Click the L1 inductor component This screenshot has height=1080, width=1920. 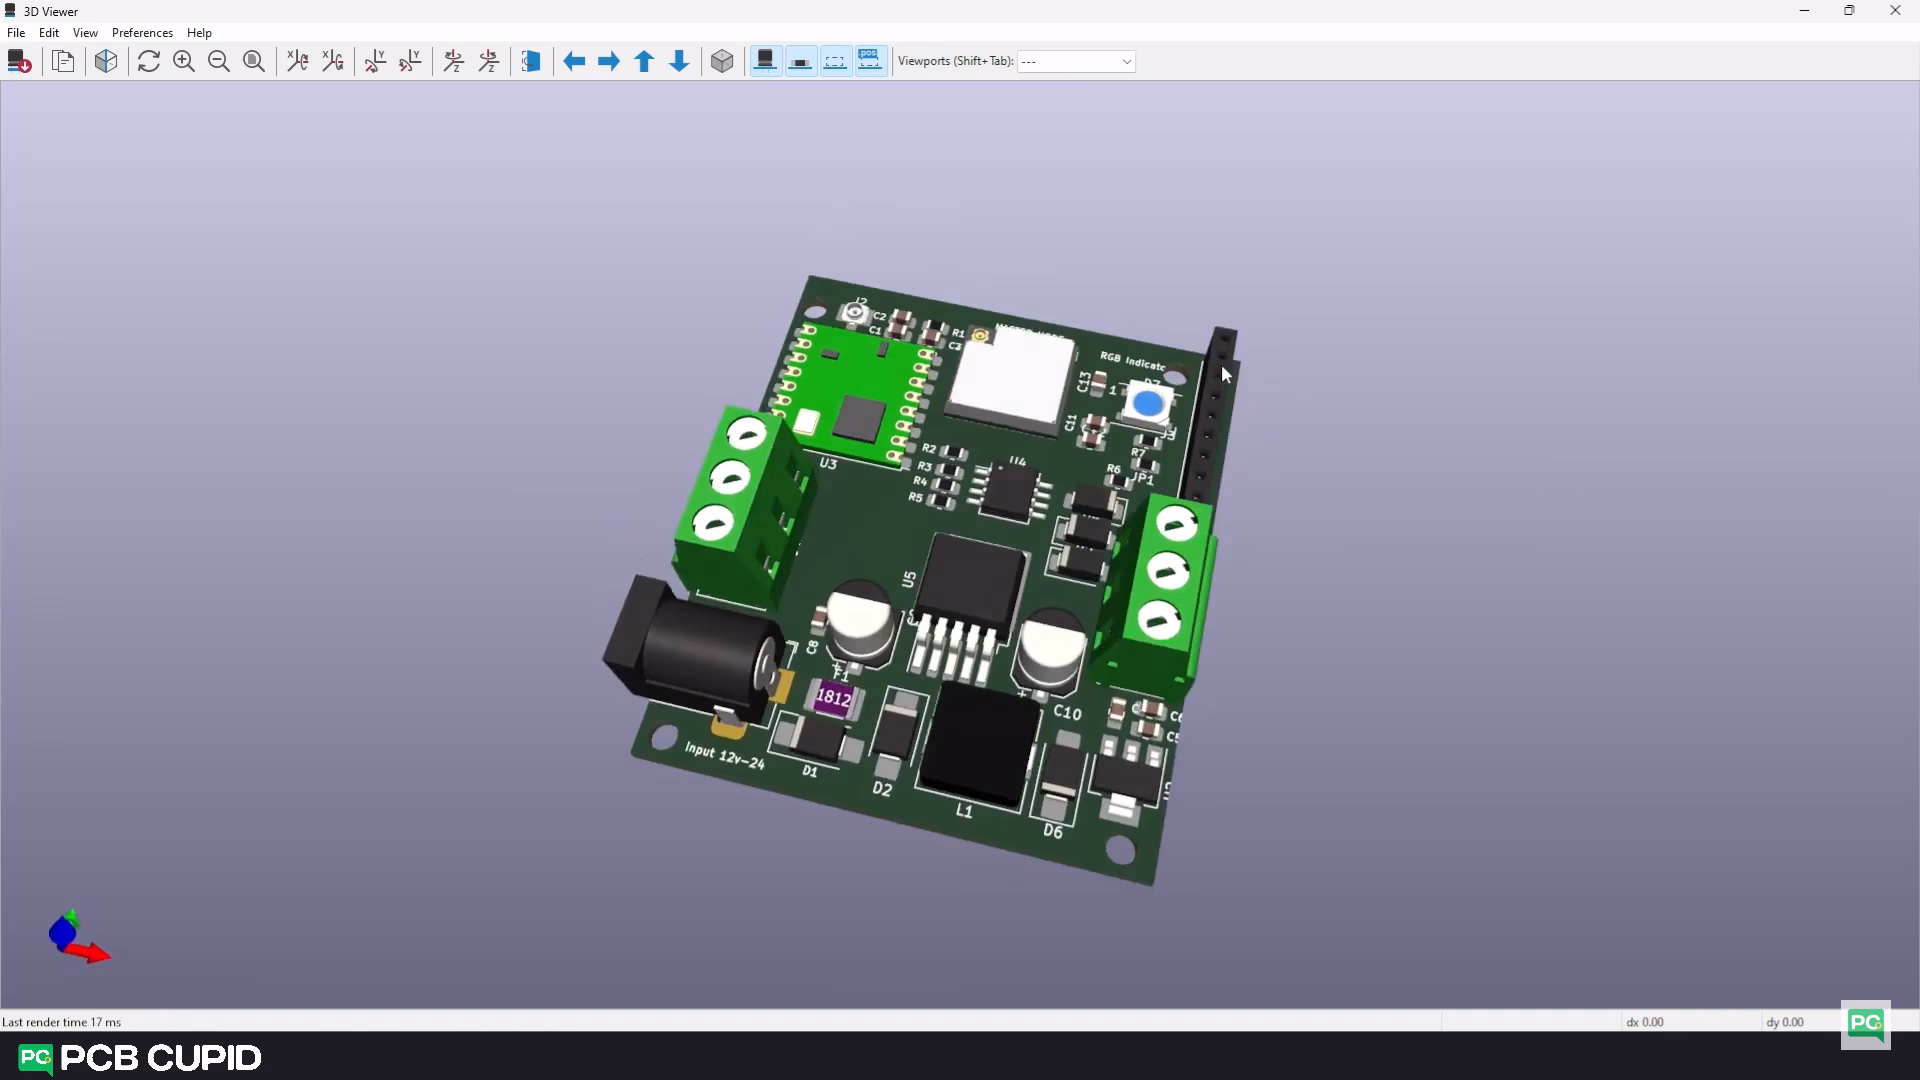tap(980, 746)
